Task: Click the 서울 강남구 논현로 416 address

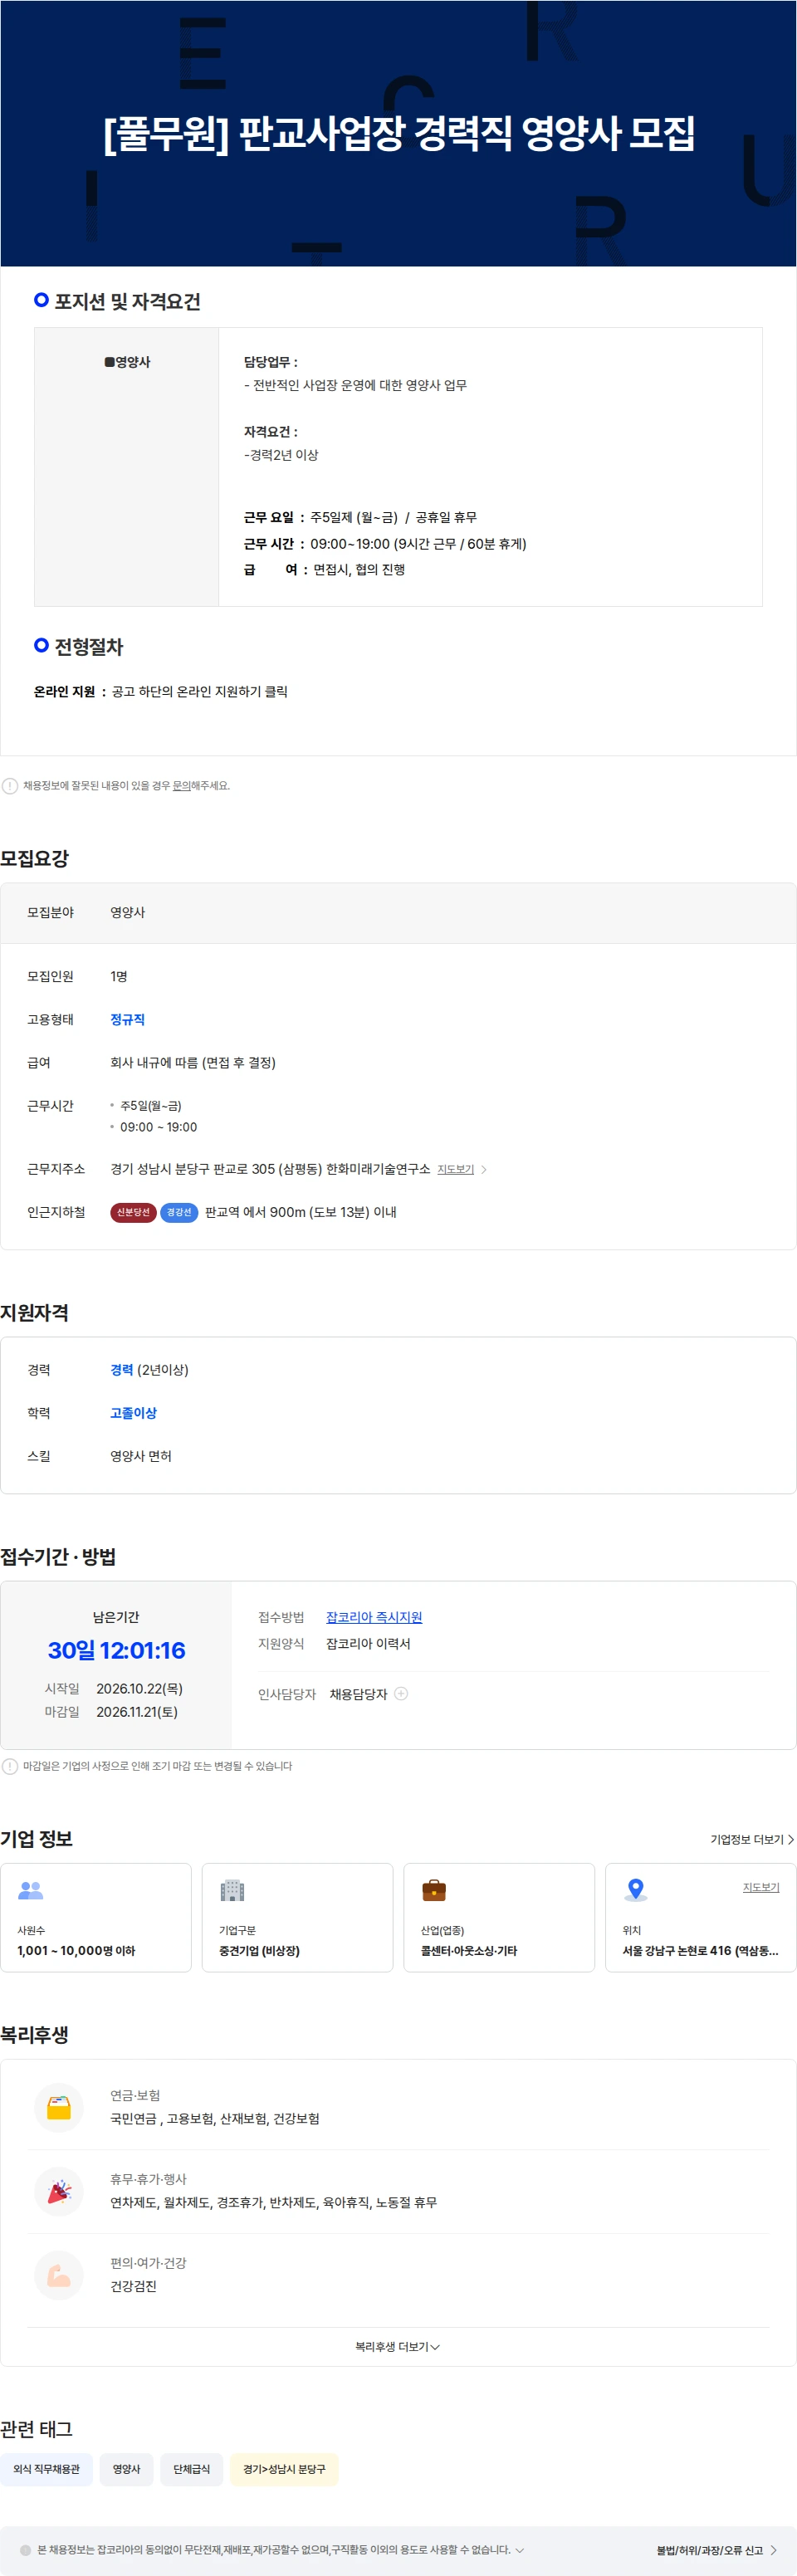Action: pyautogui.click(x=700, y=1951)
